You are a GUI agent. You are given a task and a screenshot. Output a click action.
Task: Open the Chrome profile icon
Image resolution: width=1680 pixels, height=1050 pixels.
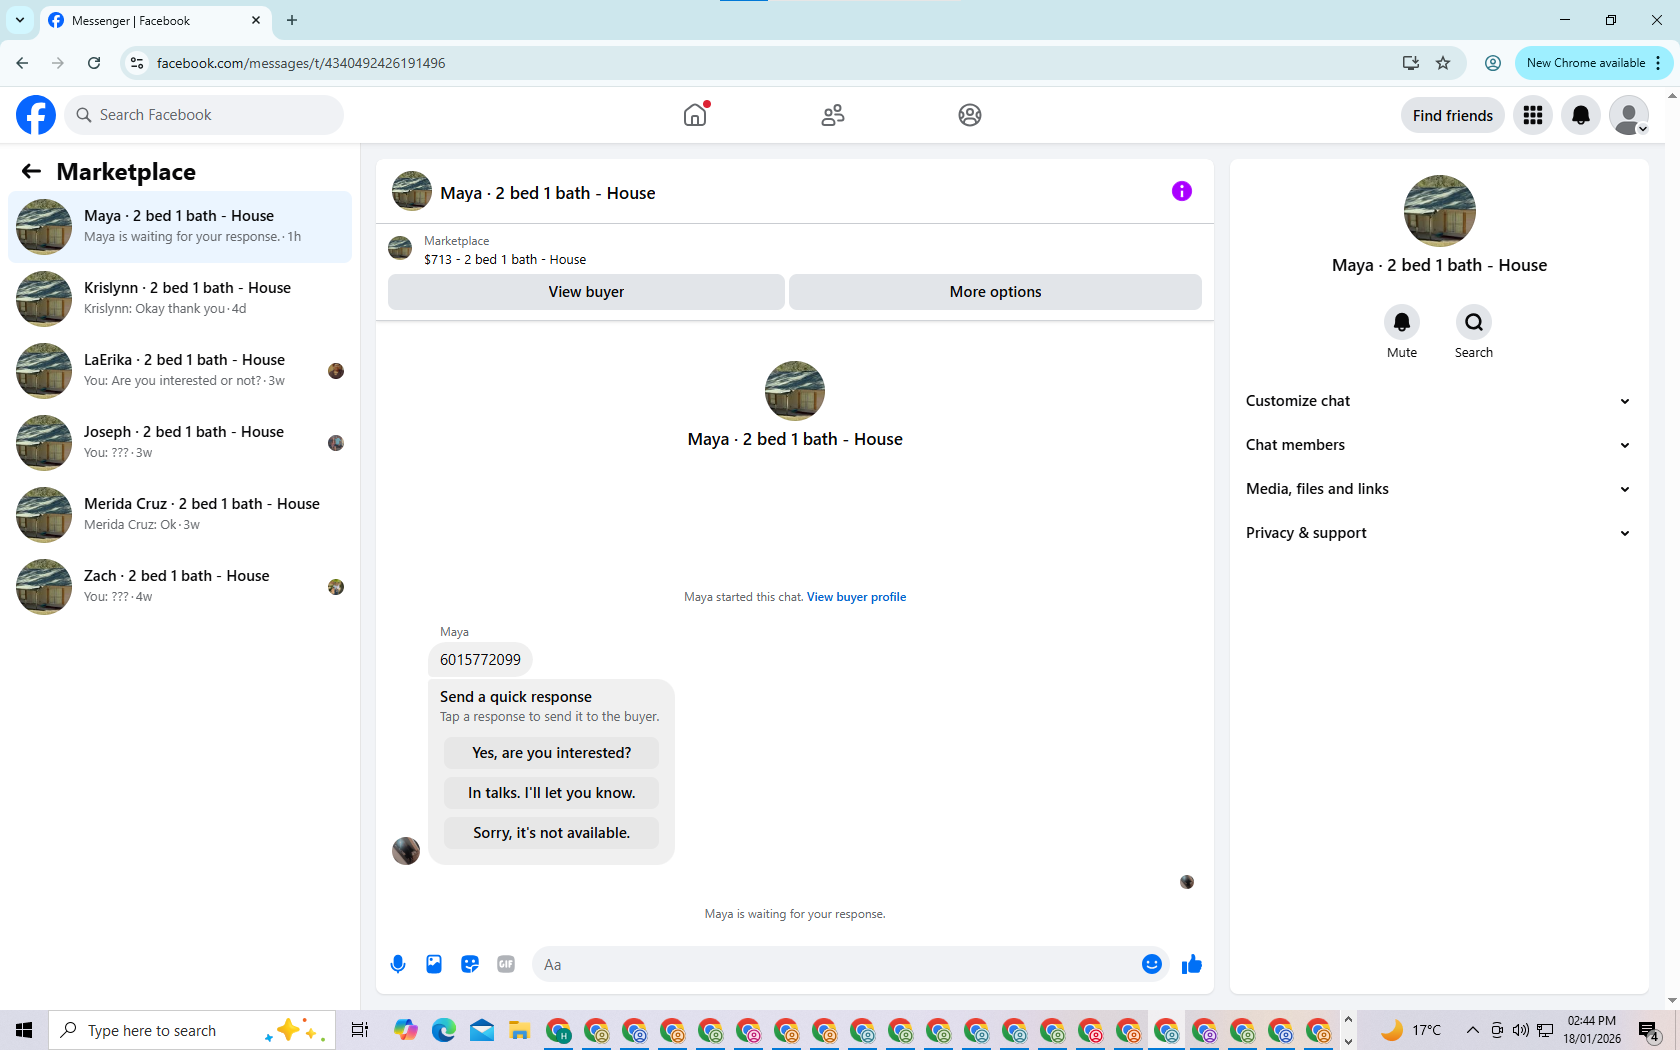click(x=1493, y=63)
